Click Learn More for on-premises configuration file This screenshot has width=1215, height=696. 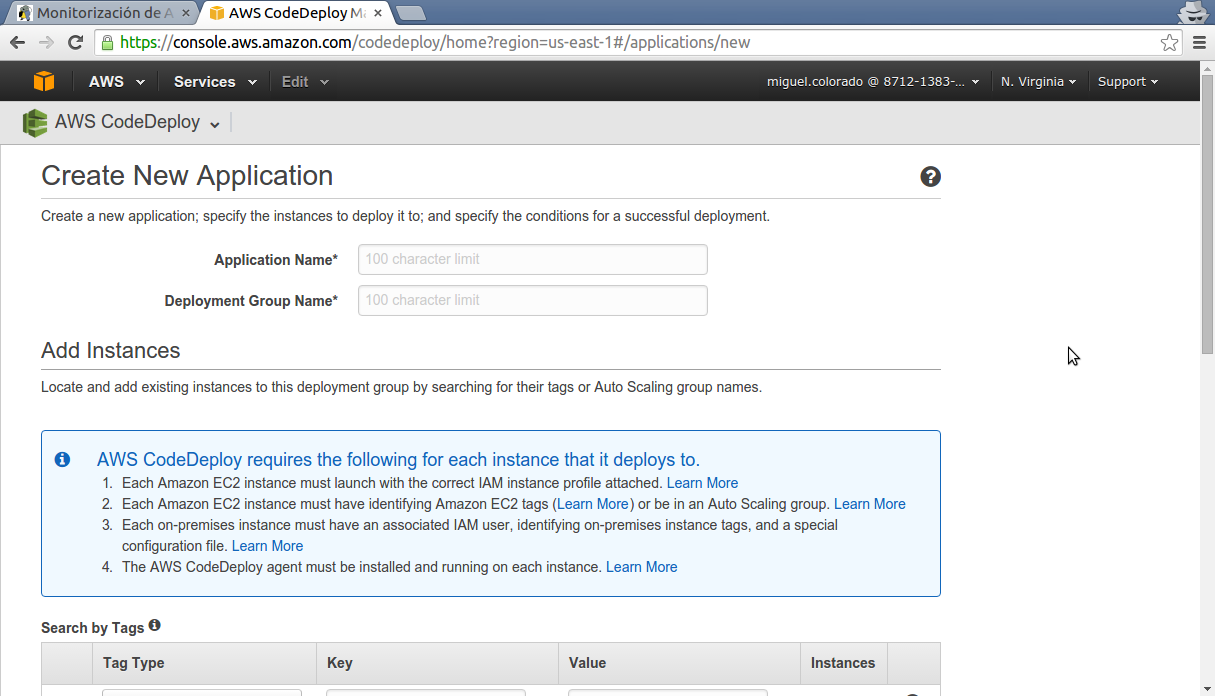(267, 546)
